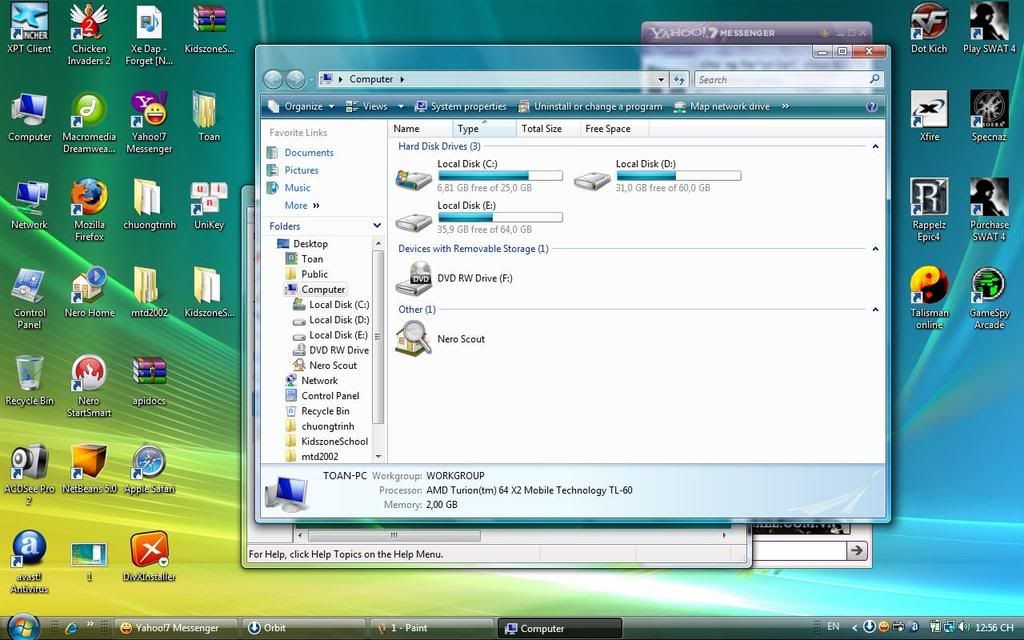Switch to 1 - Paint taskbar button
This screenshot has width=1024, height=640.
tap(431, 628)
